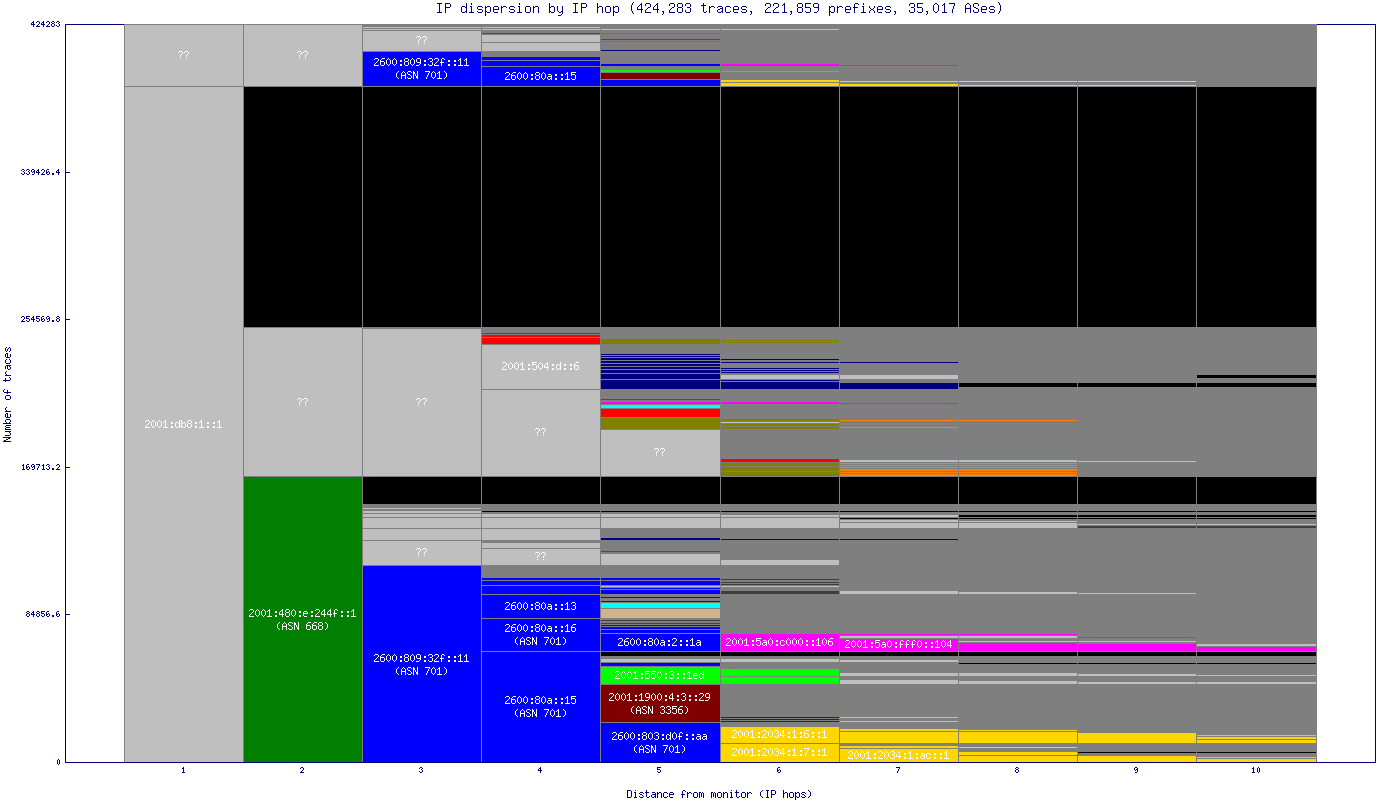Select the '??' block directly above the green ASN 668 block
The width and height of the screenshot is (1376, 800).
coord(303,402)
